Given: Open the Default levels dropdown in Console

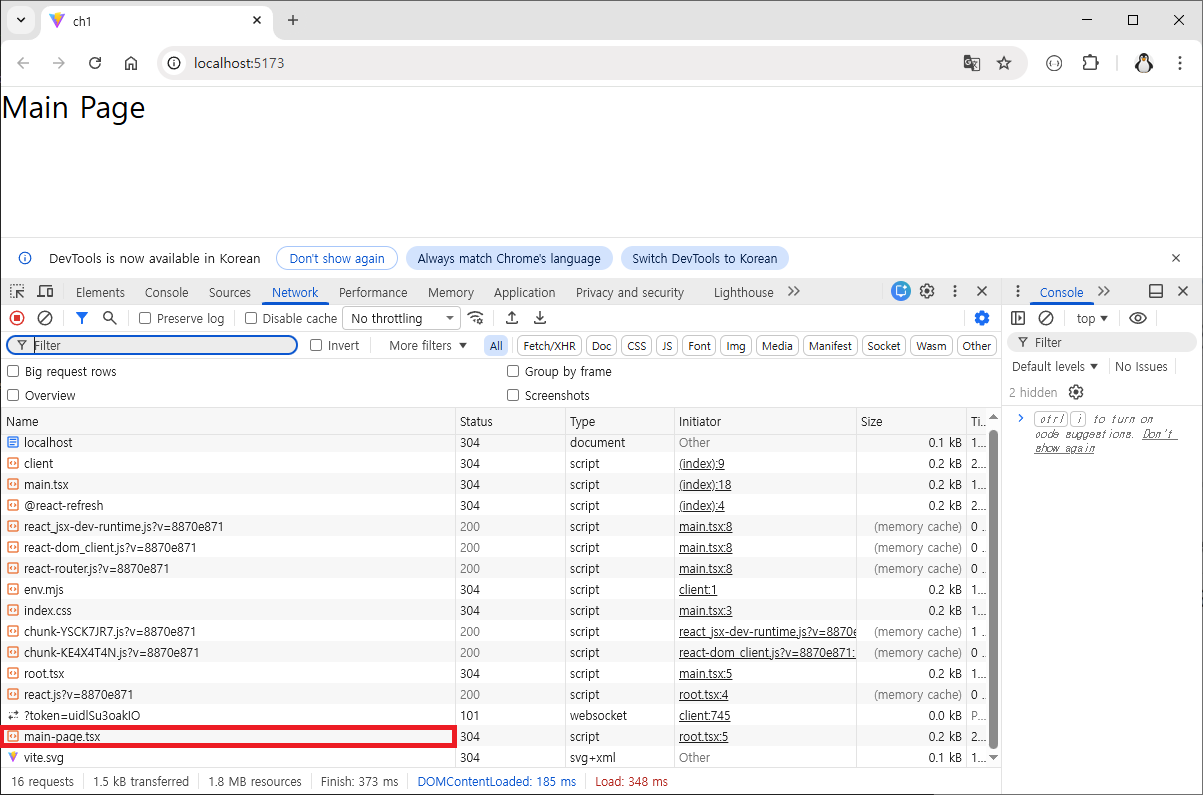Looking at the screenshot, I should 1055,366.
